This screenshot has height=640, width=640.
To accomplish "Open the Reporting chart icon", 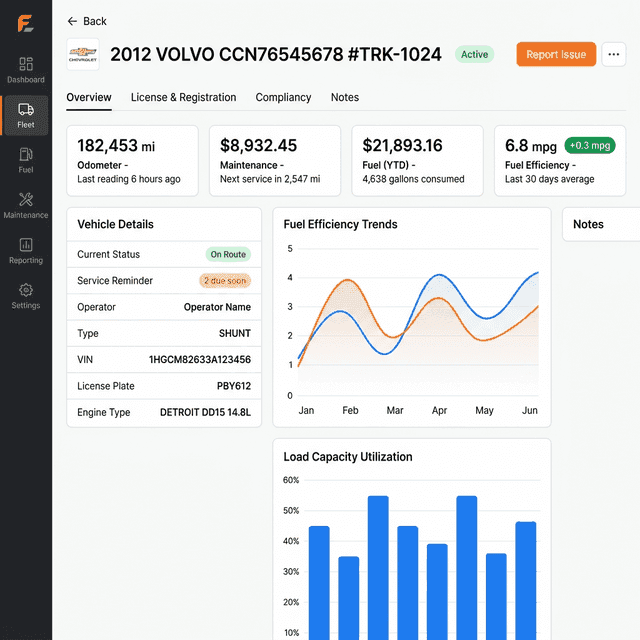I will click(x=26, y=245).
